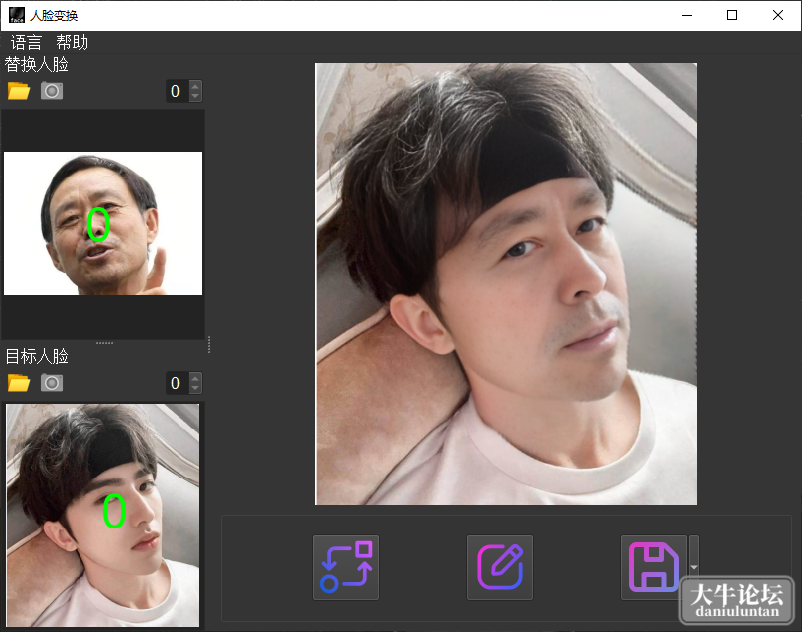Select the source face thumbnail of older man
The width and height of the screenshot is (802, 632).
pos(103,223)
